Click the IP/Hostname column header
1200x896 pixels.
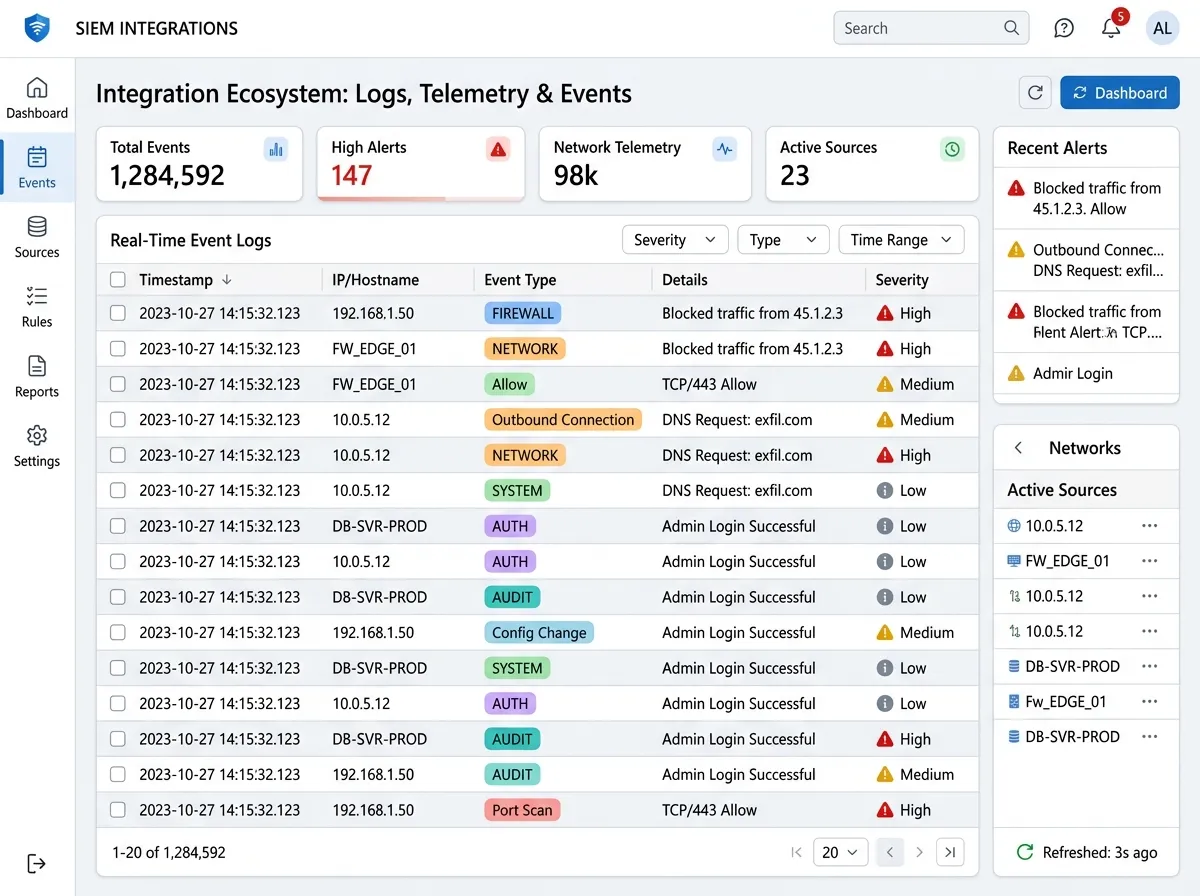(x=375, y=280)
